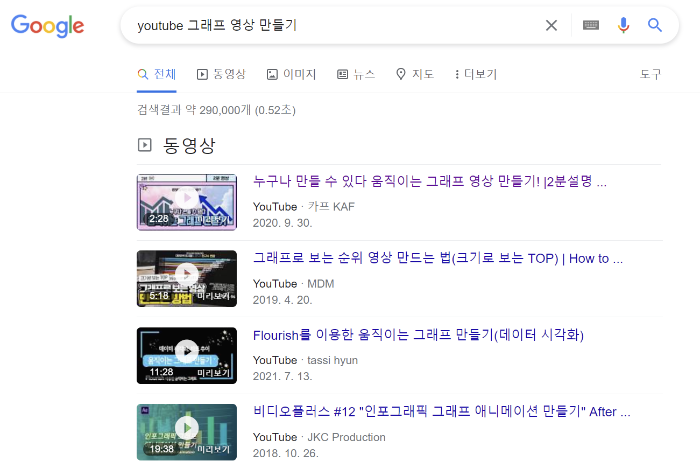Click channel name 카프 KAF
The width and height of the screenshot is (700, 467).
click(331, 207)
